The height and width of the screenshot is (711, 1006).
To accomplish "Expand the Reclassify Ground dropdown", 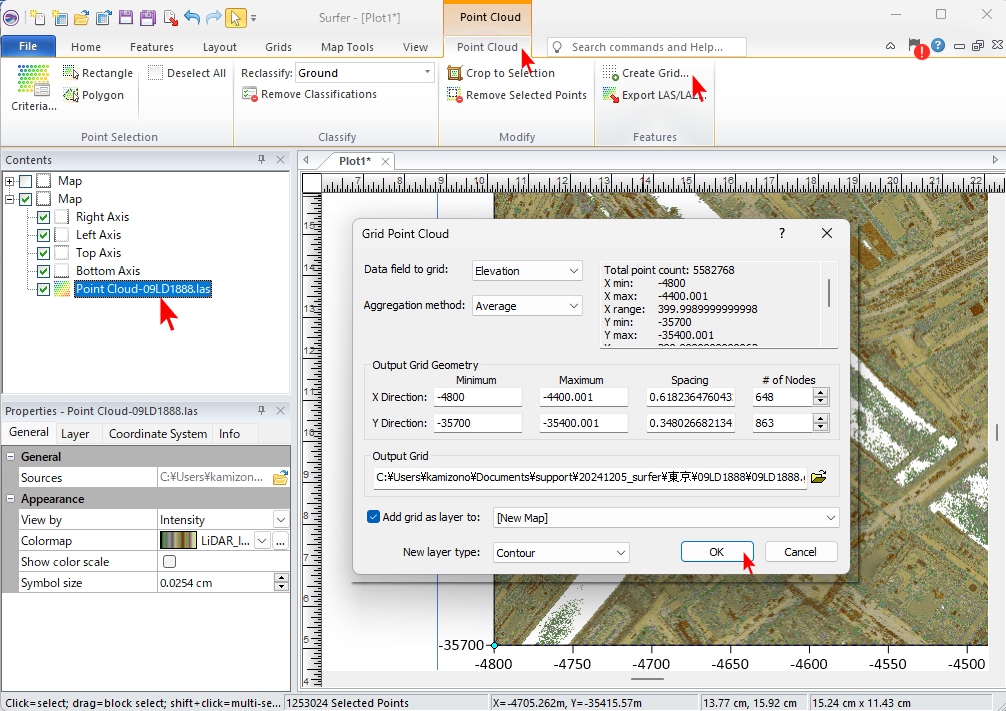I will [x=428, y=73].
